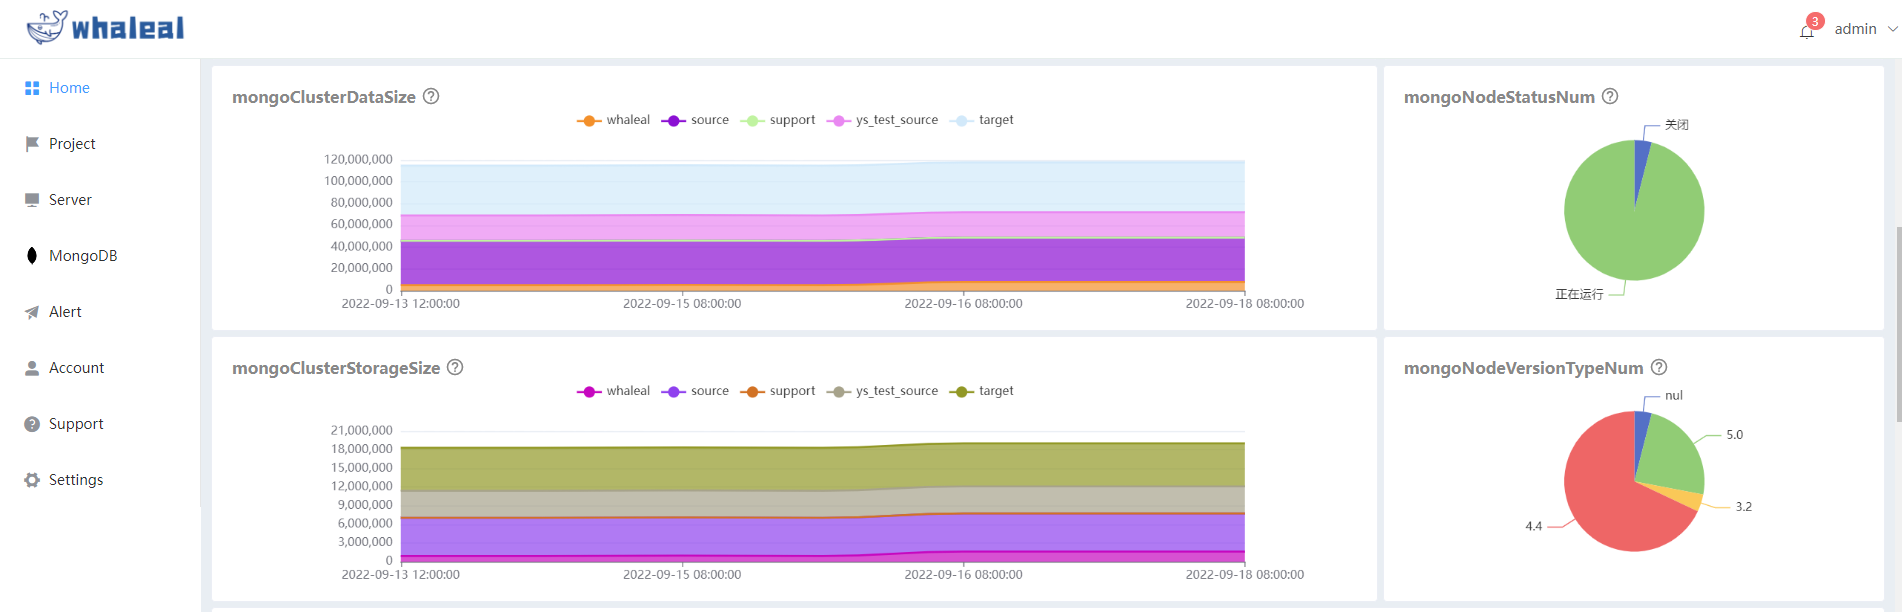Toggle target series in DataSize legend
Screen dimensions: 1902x612
[981, 120]
